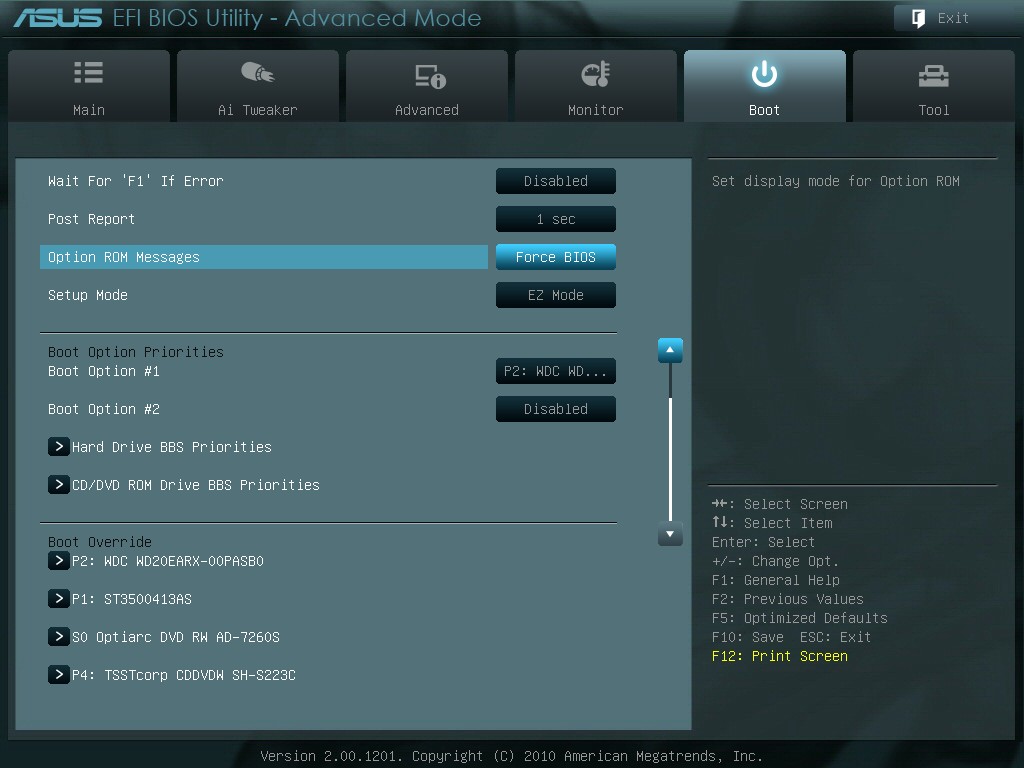Click arrow icon beside P1: ST3500413AS
The image size is (1024, 768).
[59, 599]
